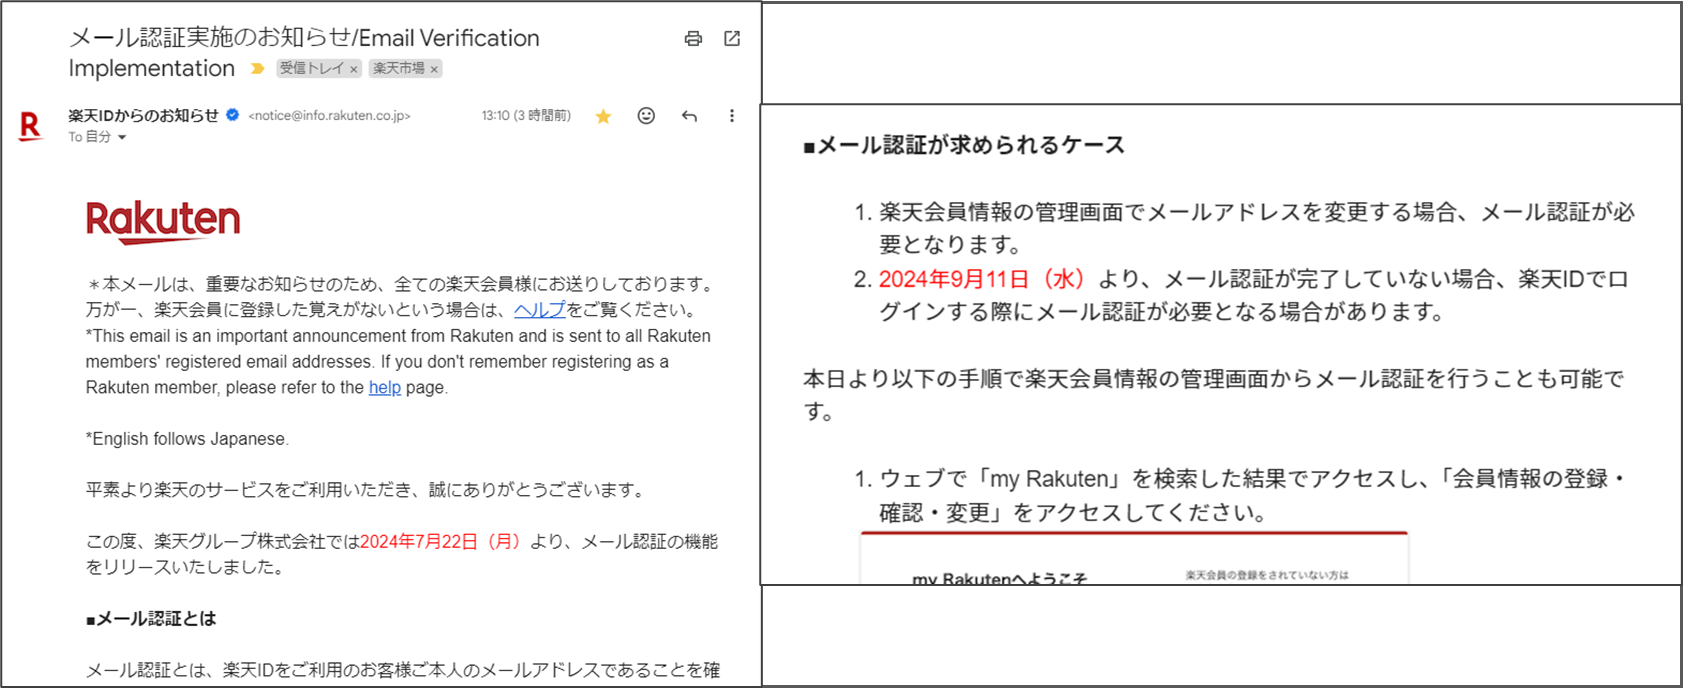Remove the 楽天市場 label with its x
The image size is (1683, 688).
click(x=434, y=69)
